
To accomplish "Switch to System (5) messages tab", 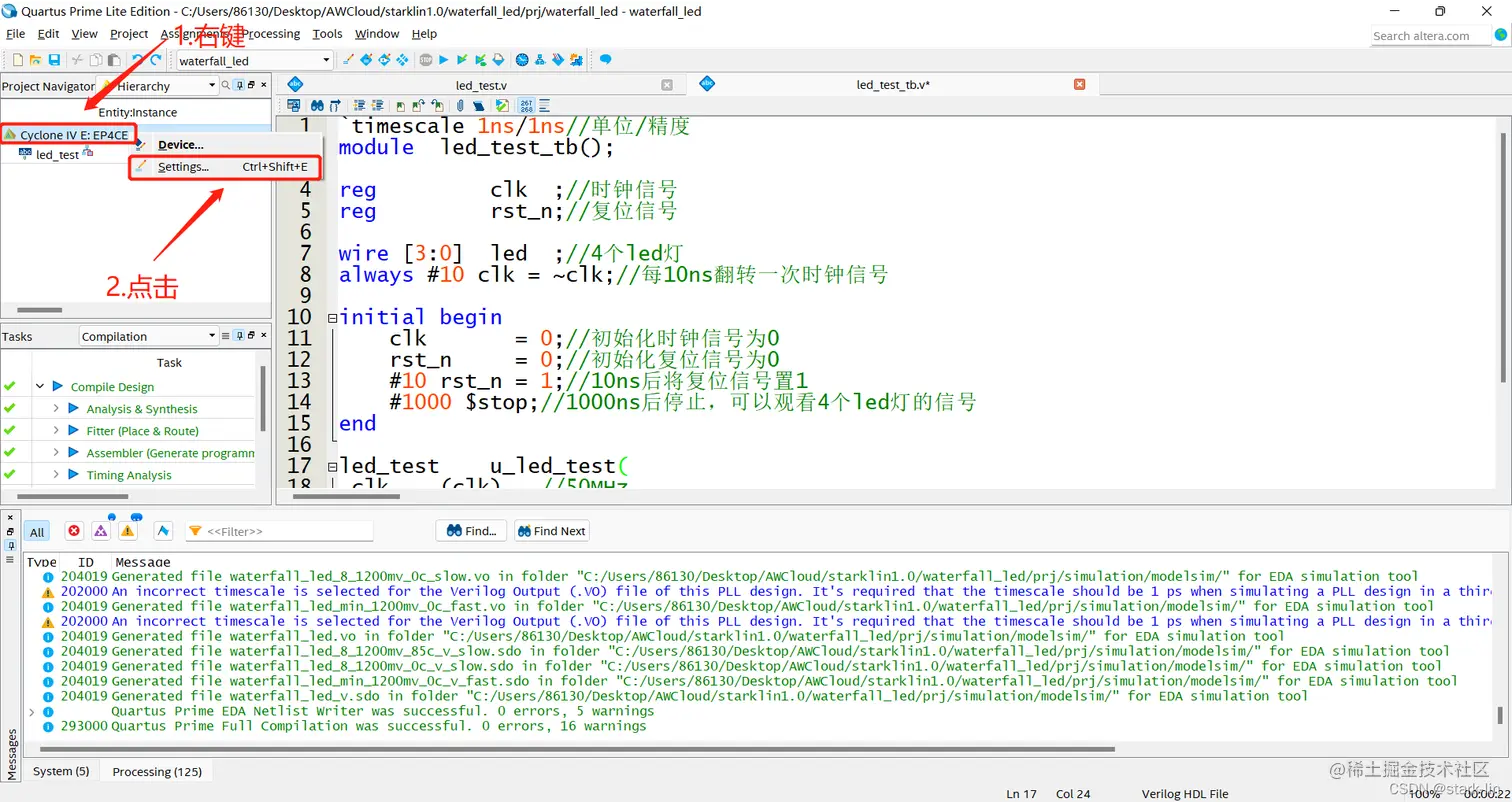I will (x=61, y=771).
